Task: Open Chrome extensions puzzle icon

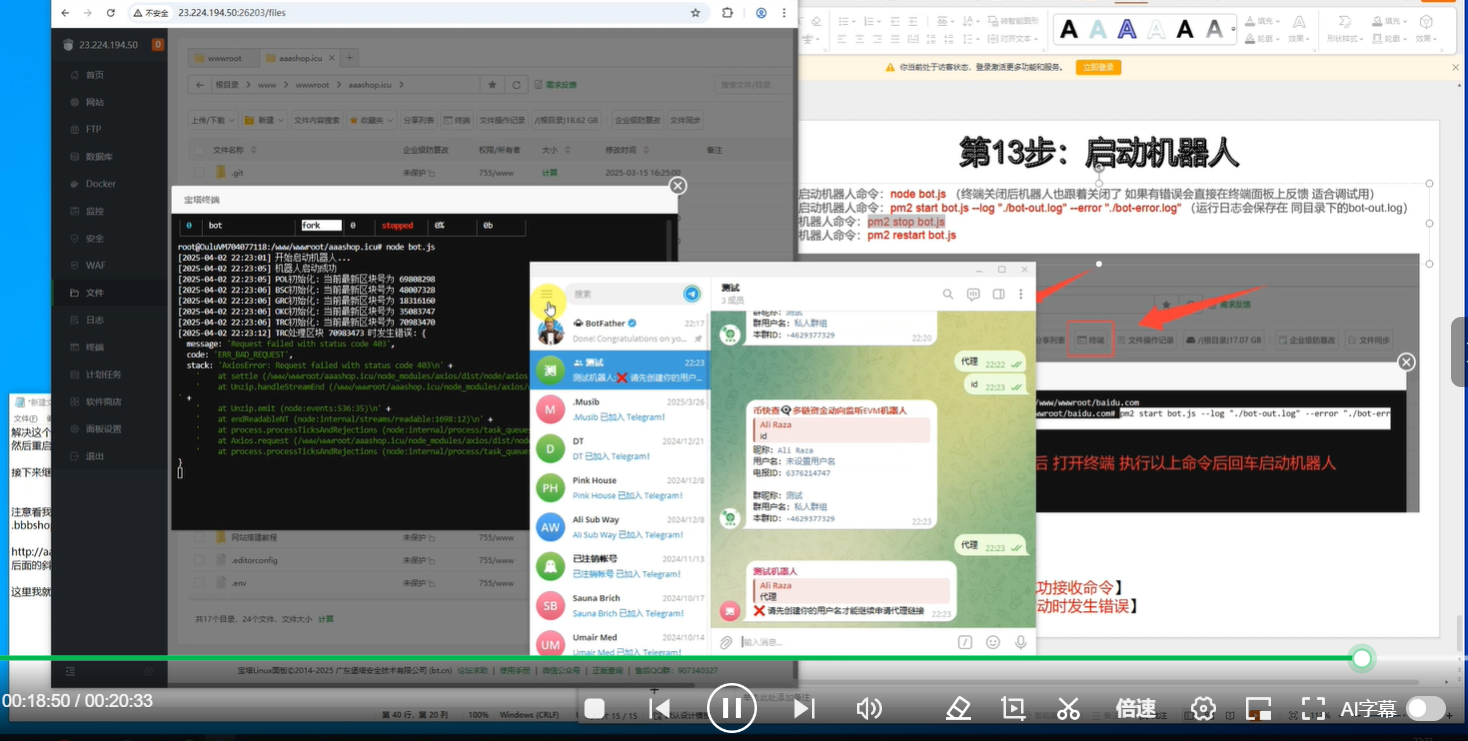Action: (x=727, y=13)
